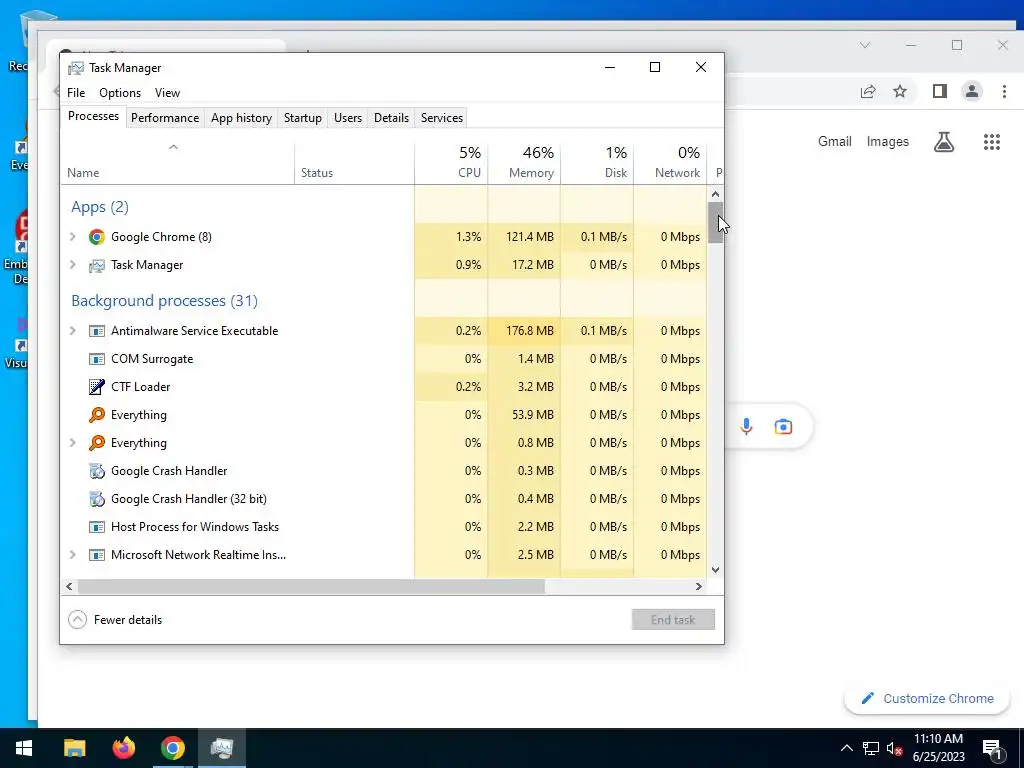Click the Microsoft Network Realtime Inspection icon

click(x=97, y=555)
